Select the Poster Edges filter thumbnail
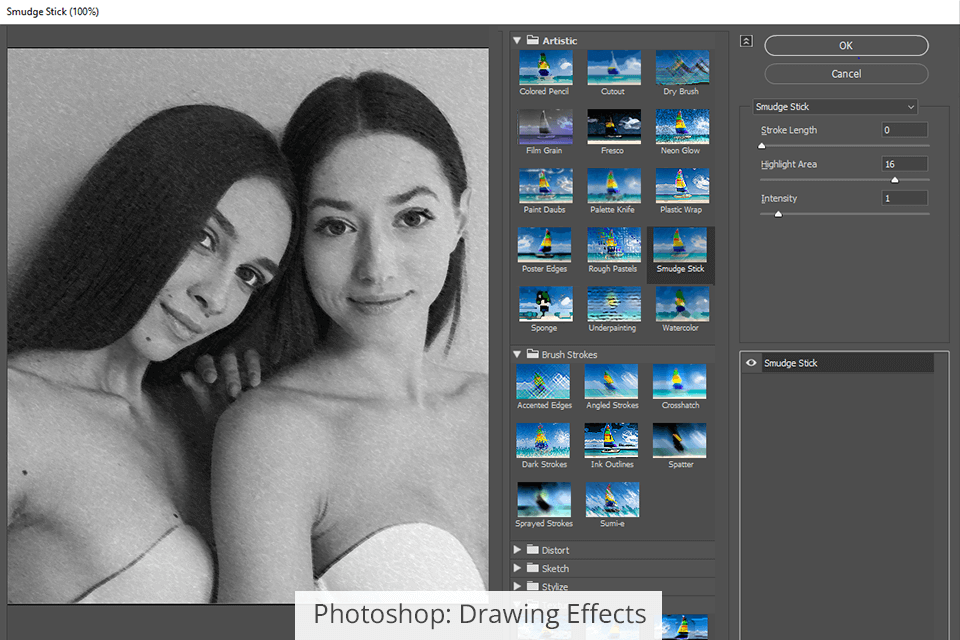 (544, 244)
